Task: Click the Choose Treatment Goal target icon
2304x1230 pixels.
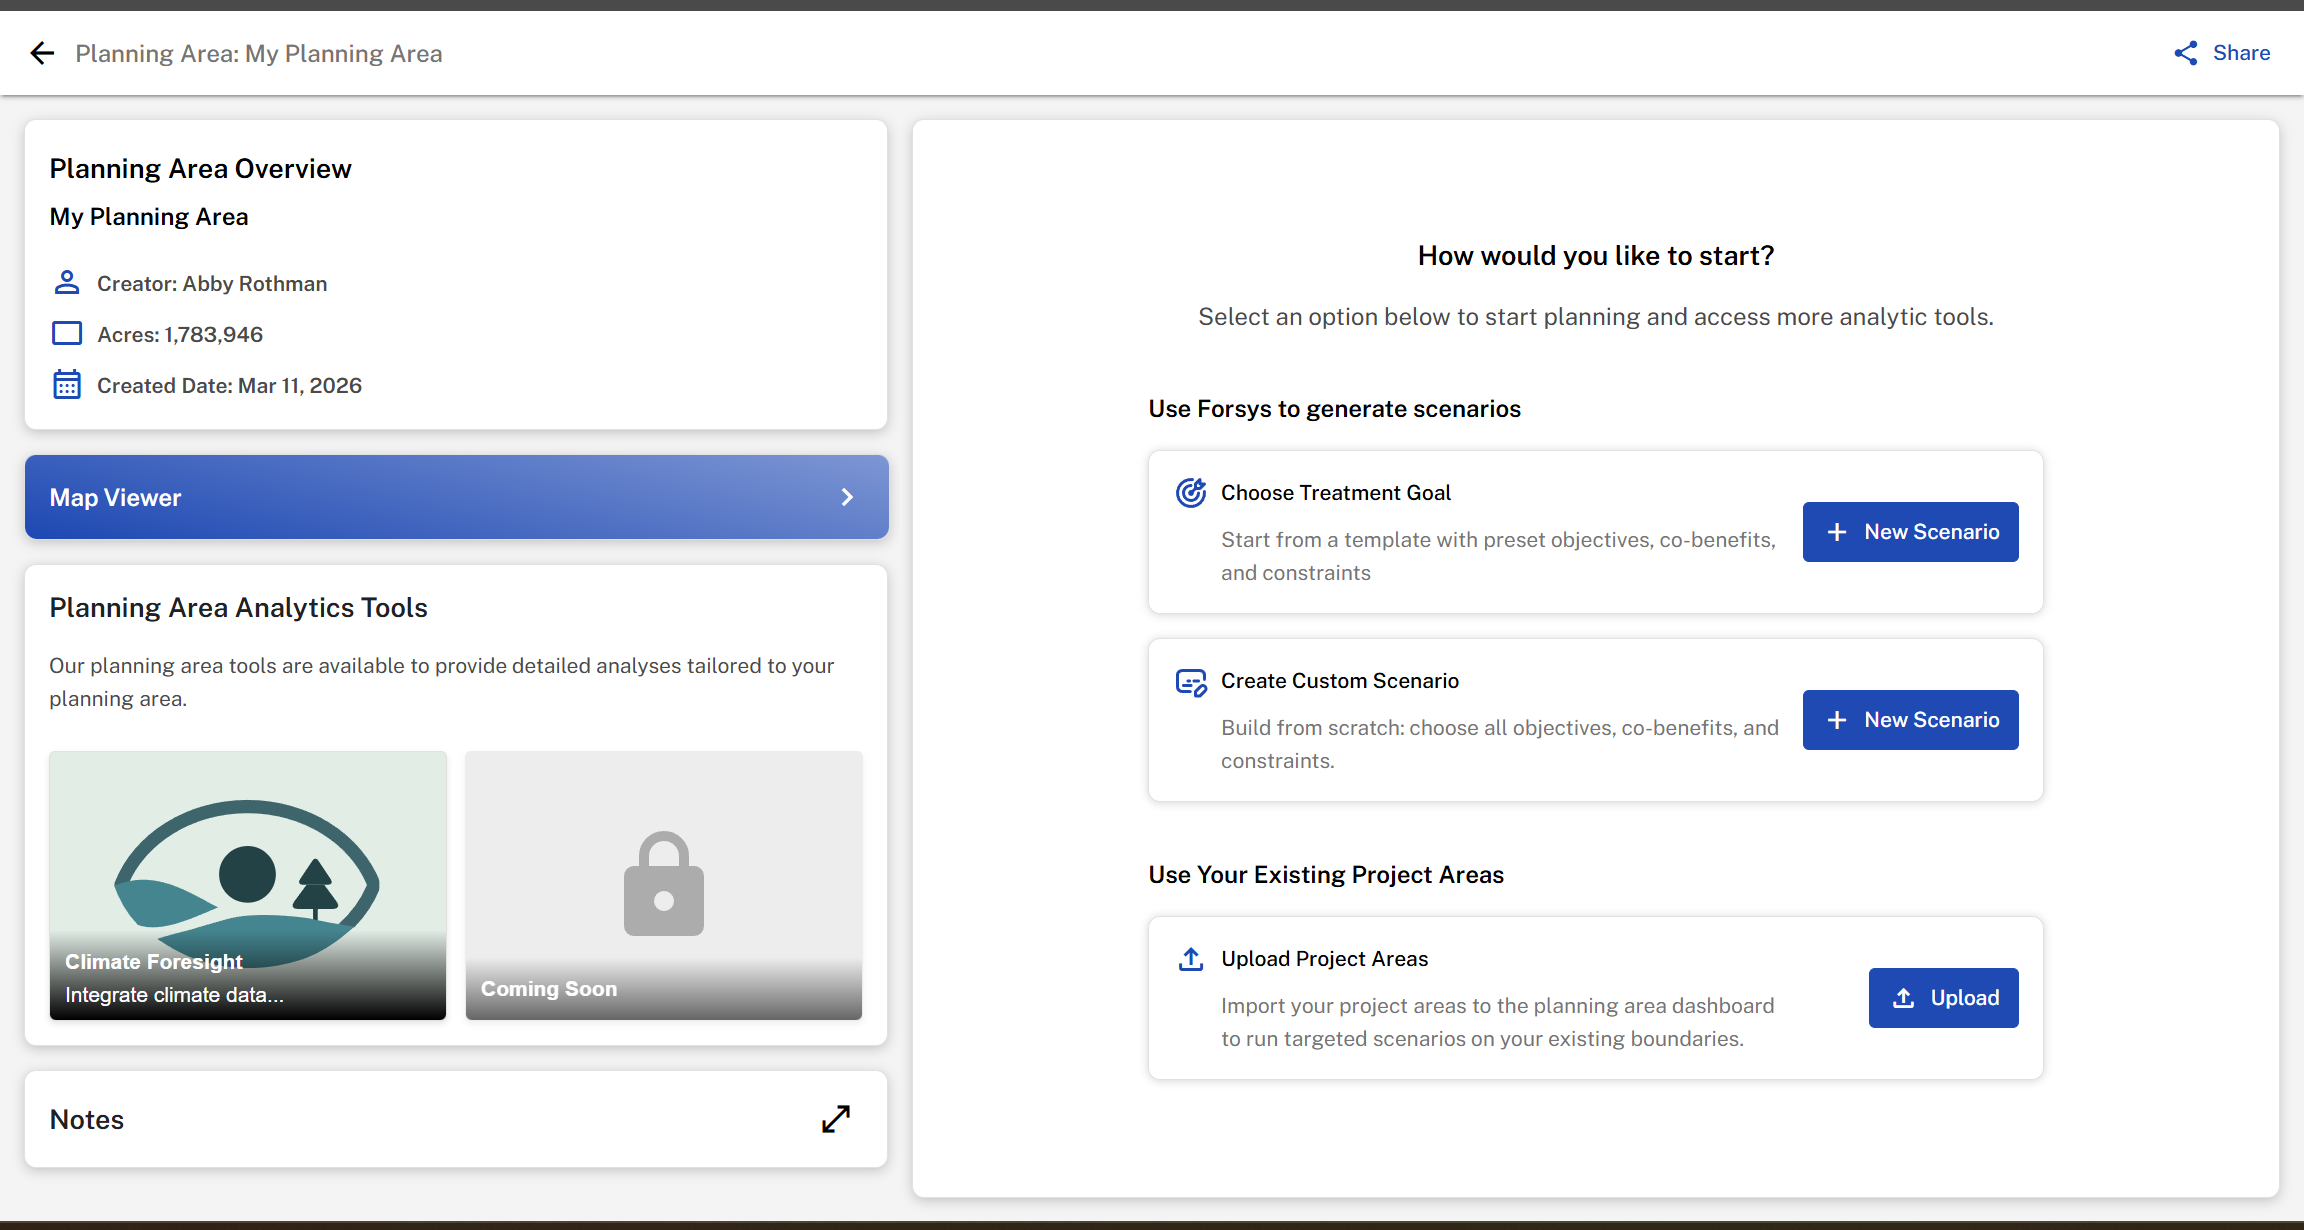Action: click(1190, 492)
